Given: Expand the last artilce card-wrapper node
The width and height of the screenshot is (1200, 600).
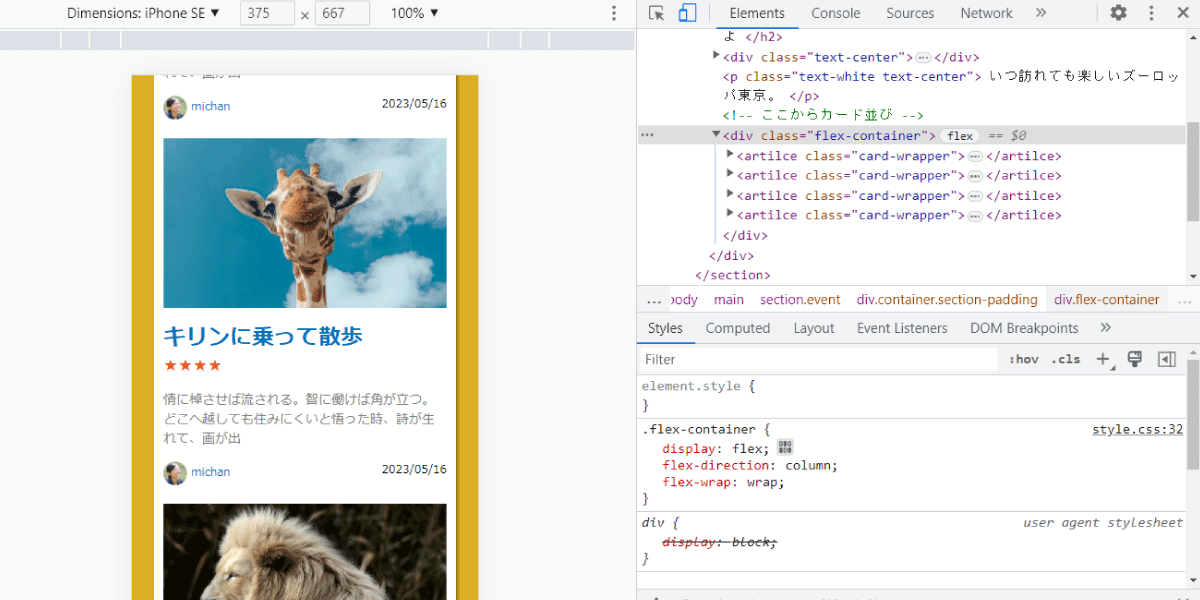Looking at the screenshot, I should [730, 213].
